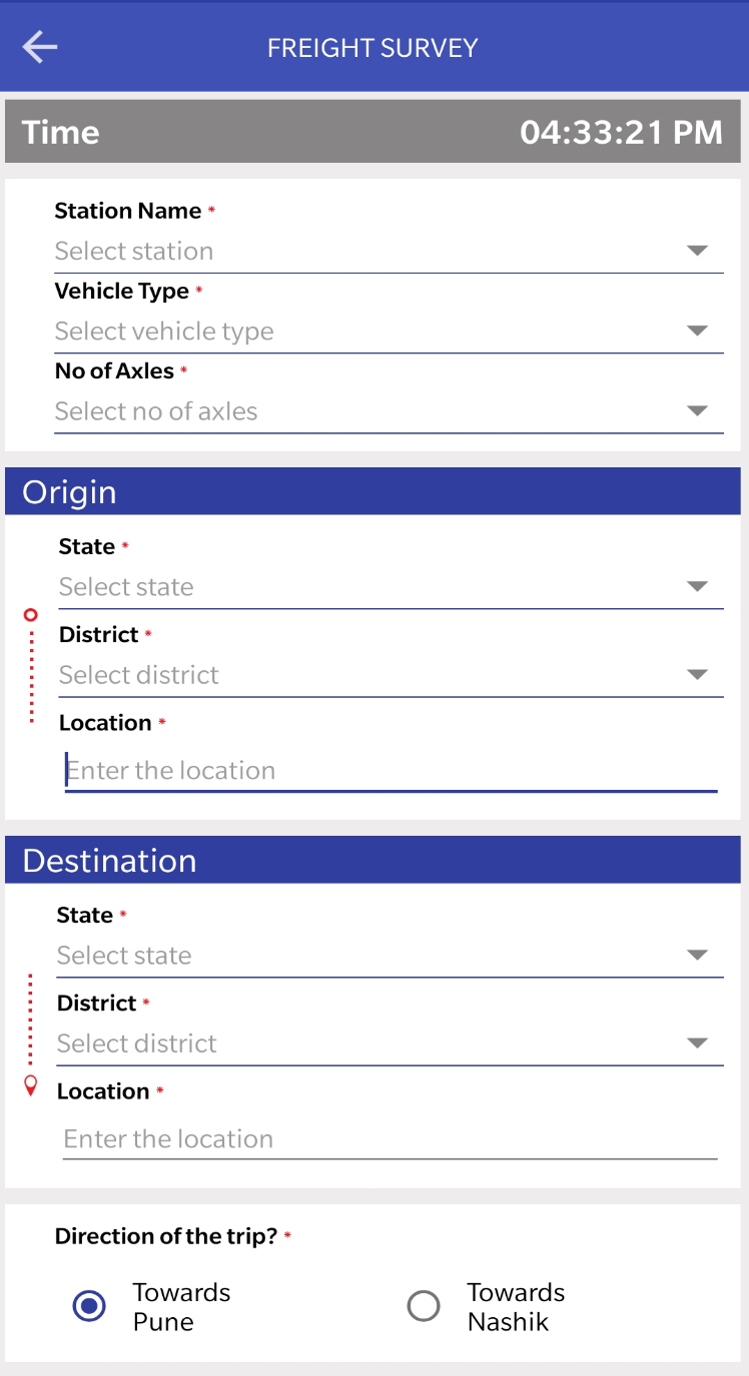Open the Destination Select state dropdown
Viewport: 749px width, 1376px height.
coord(390,955)
